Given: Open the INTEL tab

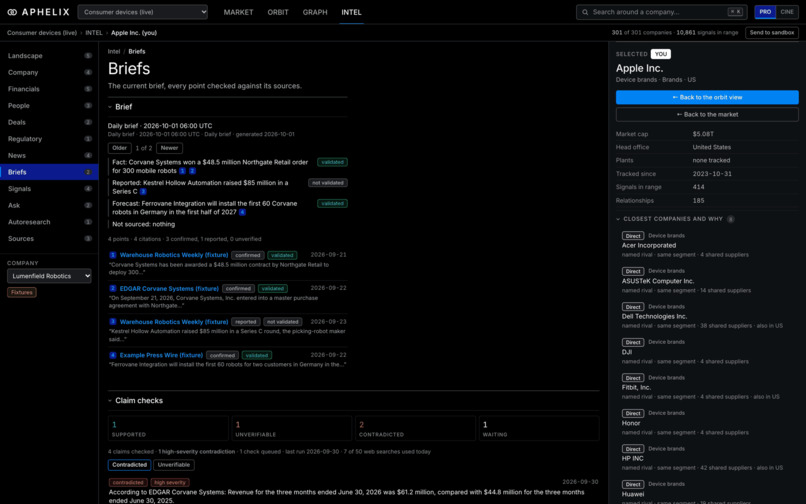Looking at the screenshot, I should click(352, 12).
